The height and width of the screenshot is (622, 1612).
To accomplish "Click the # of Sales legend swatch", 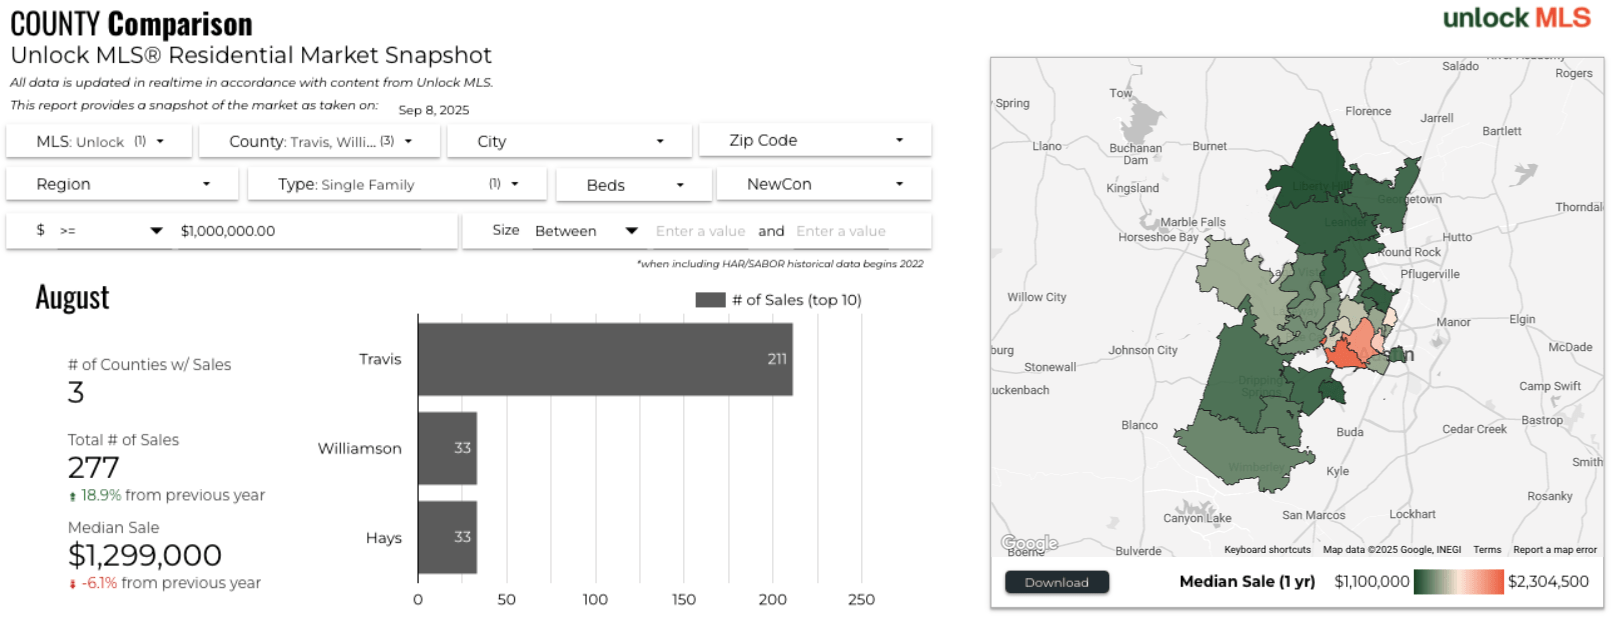I will click(710, 300).
